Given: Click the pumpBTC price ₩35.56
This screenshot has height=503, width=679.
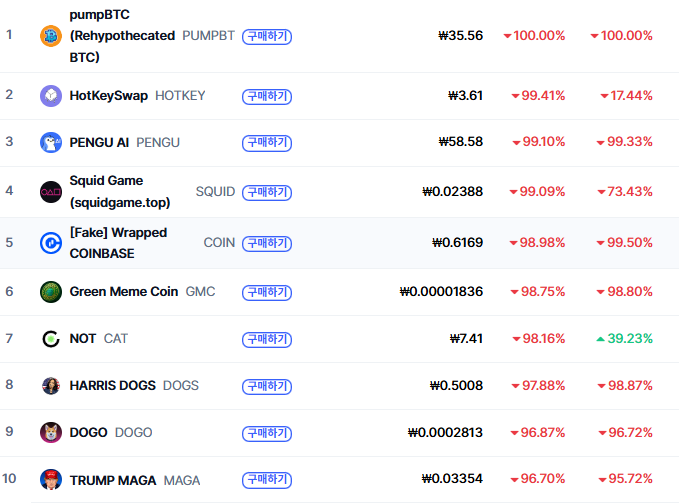Looking at the screenshot, I should tap(460, 36).
